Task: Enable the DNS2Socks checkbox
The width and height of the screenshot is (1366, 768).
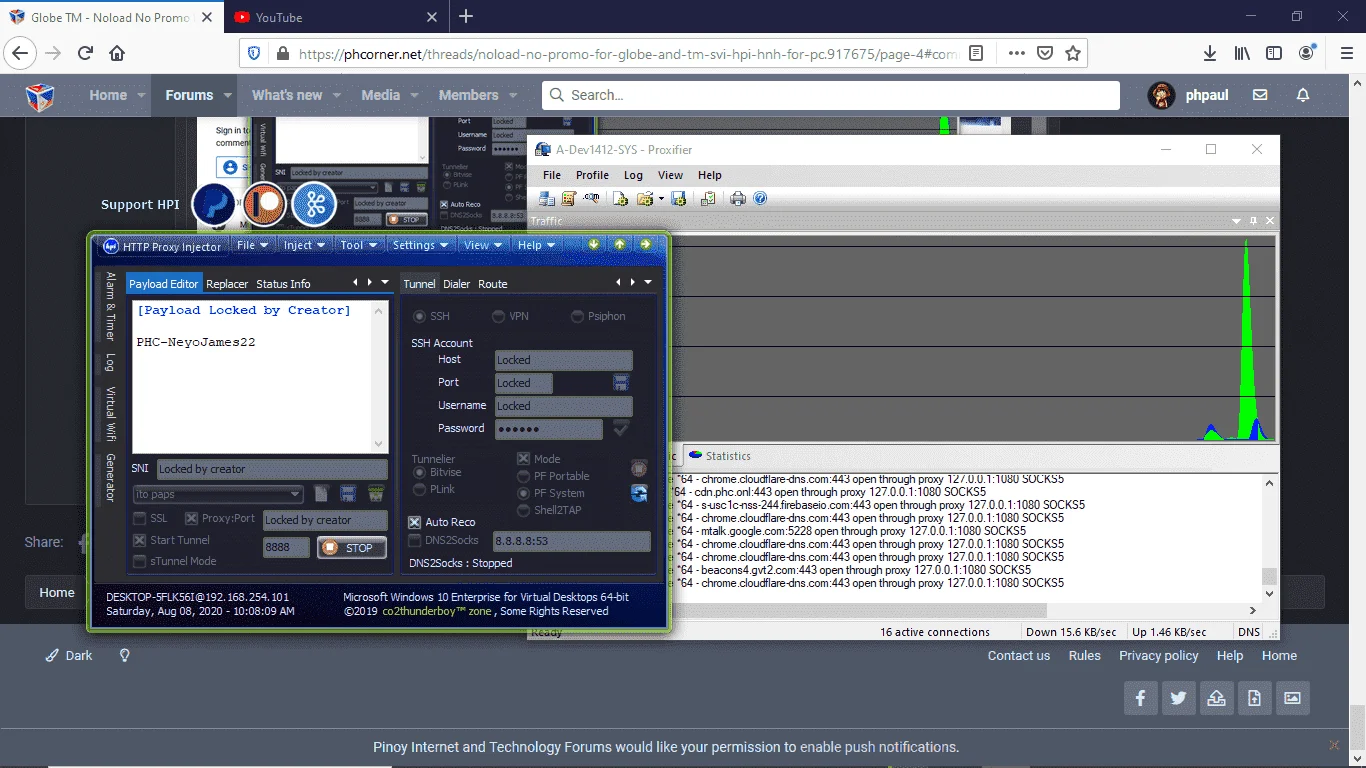Action: [415, 540]
